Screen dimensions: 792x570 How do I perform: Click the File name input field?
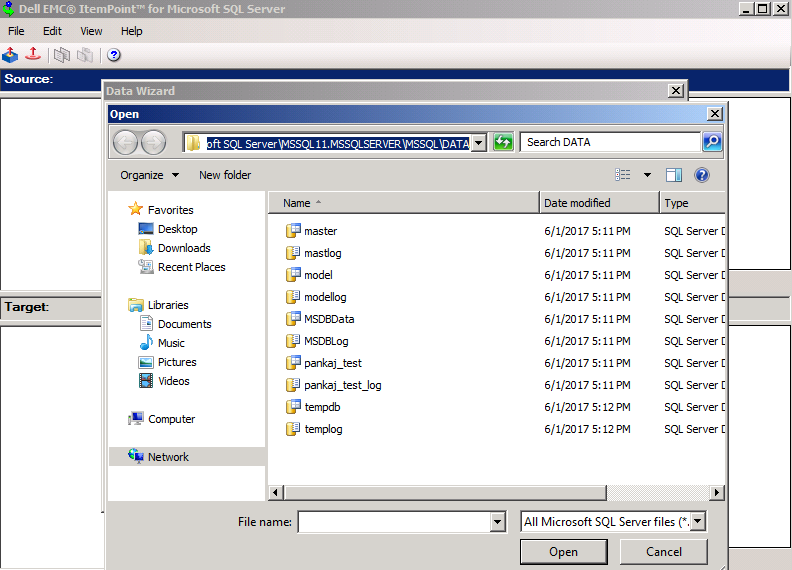click(x=394, y=522)
